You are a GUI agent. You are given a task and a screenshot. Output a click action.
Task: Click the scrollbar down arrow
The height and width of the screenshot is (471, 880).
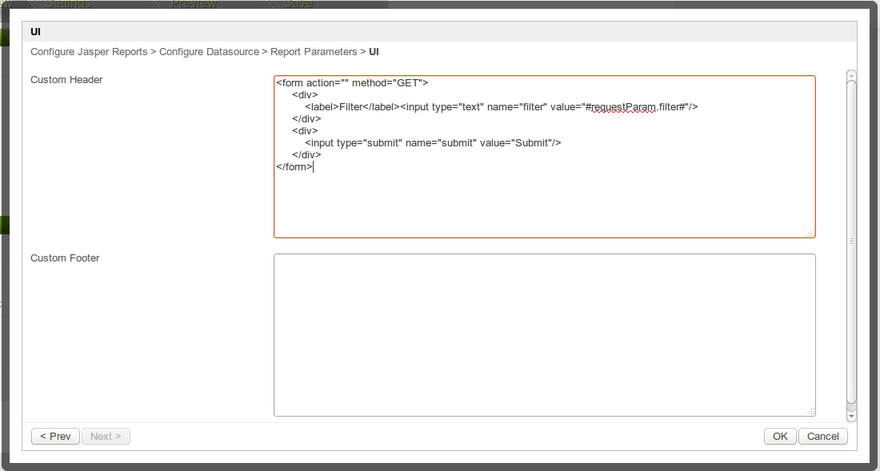coord(851,415)
